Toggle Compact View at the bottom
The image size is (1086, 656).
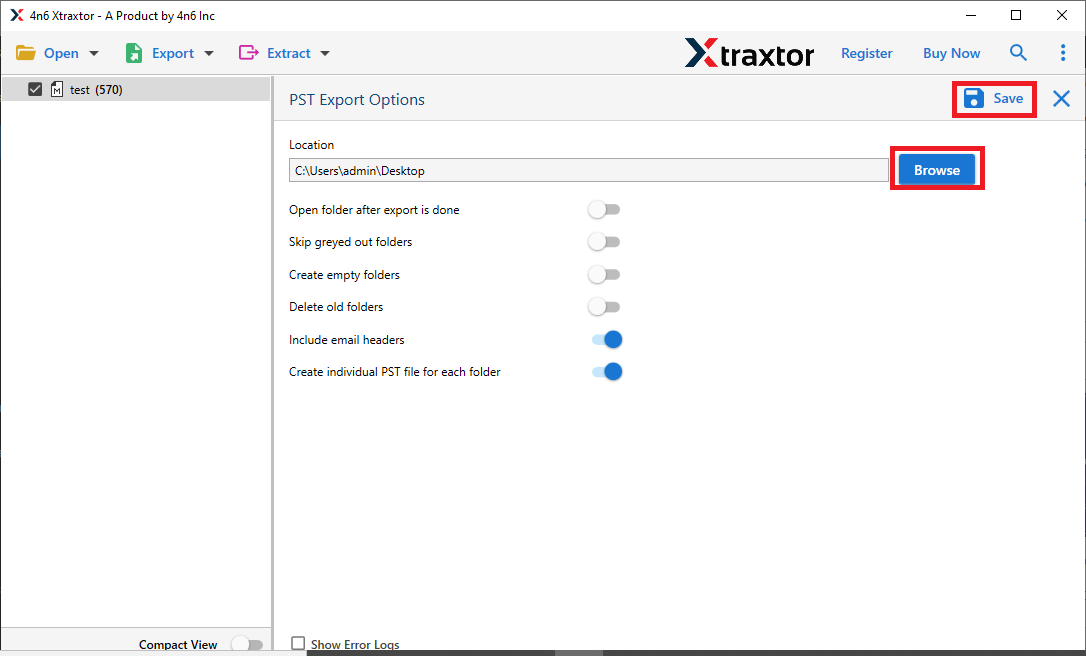pos(247,644)
